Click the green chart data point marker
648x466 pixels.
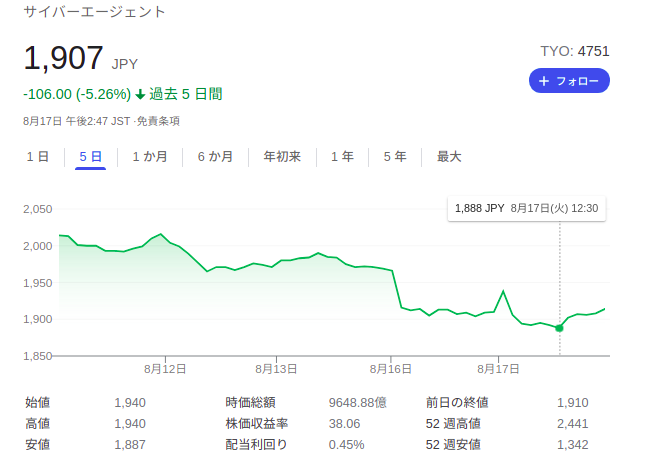click(559, 328)
